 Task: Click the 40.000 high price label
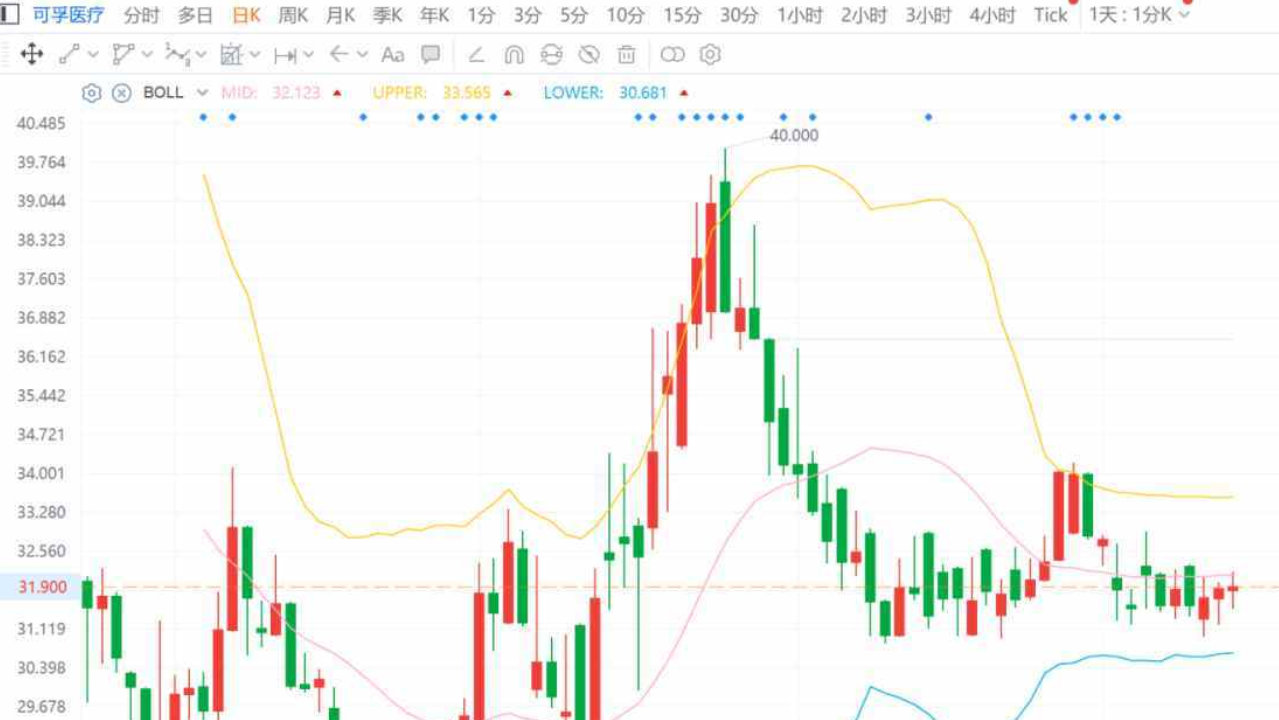[x=793, y=136]
